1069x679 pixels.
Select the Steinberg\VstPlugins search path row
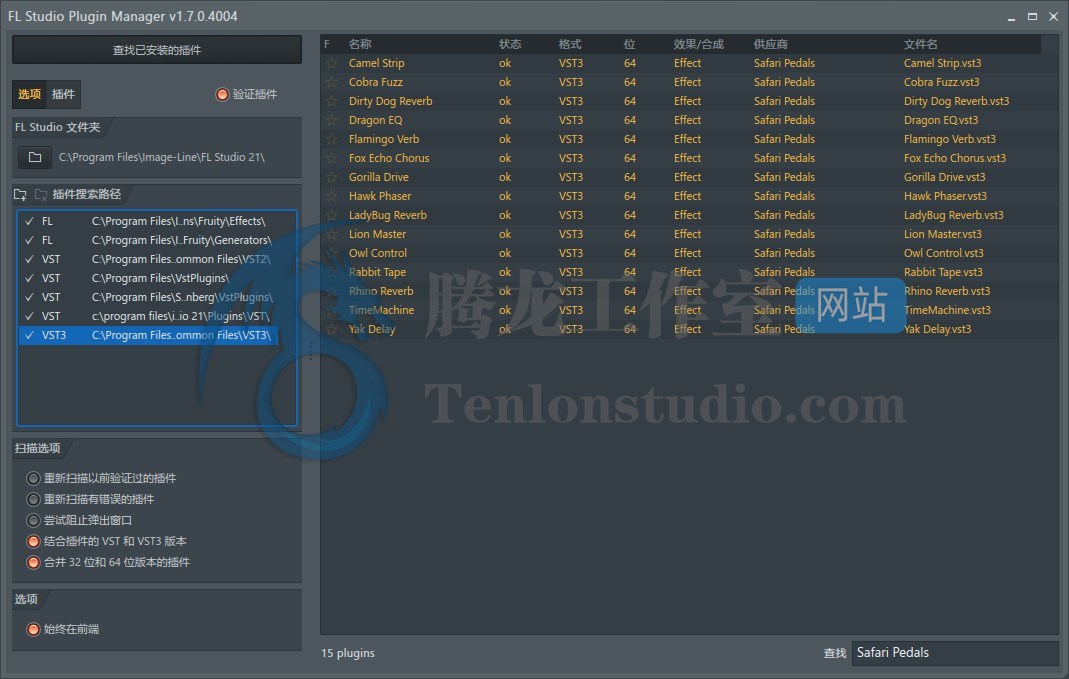coord(149,297)
